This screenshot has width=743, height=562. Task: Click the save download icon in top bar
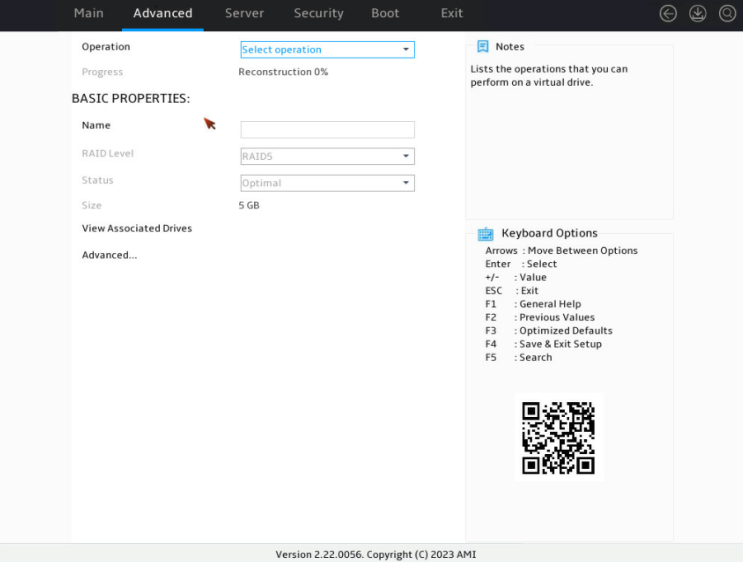point(698,13)
